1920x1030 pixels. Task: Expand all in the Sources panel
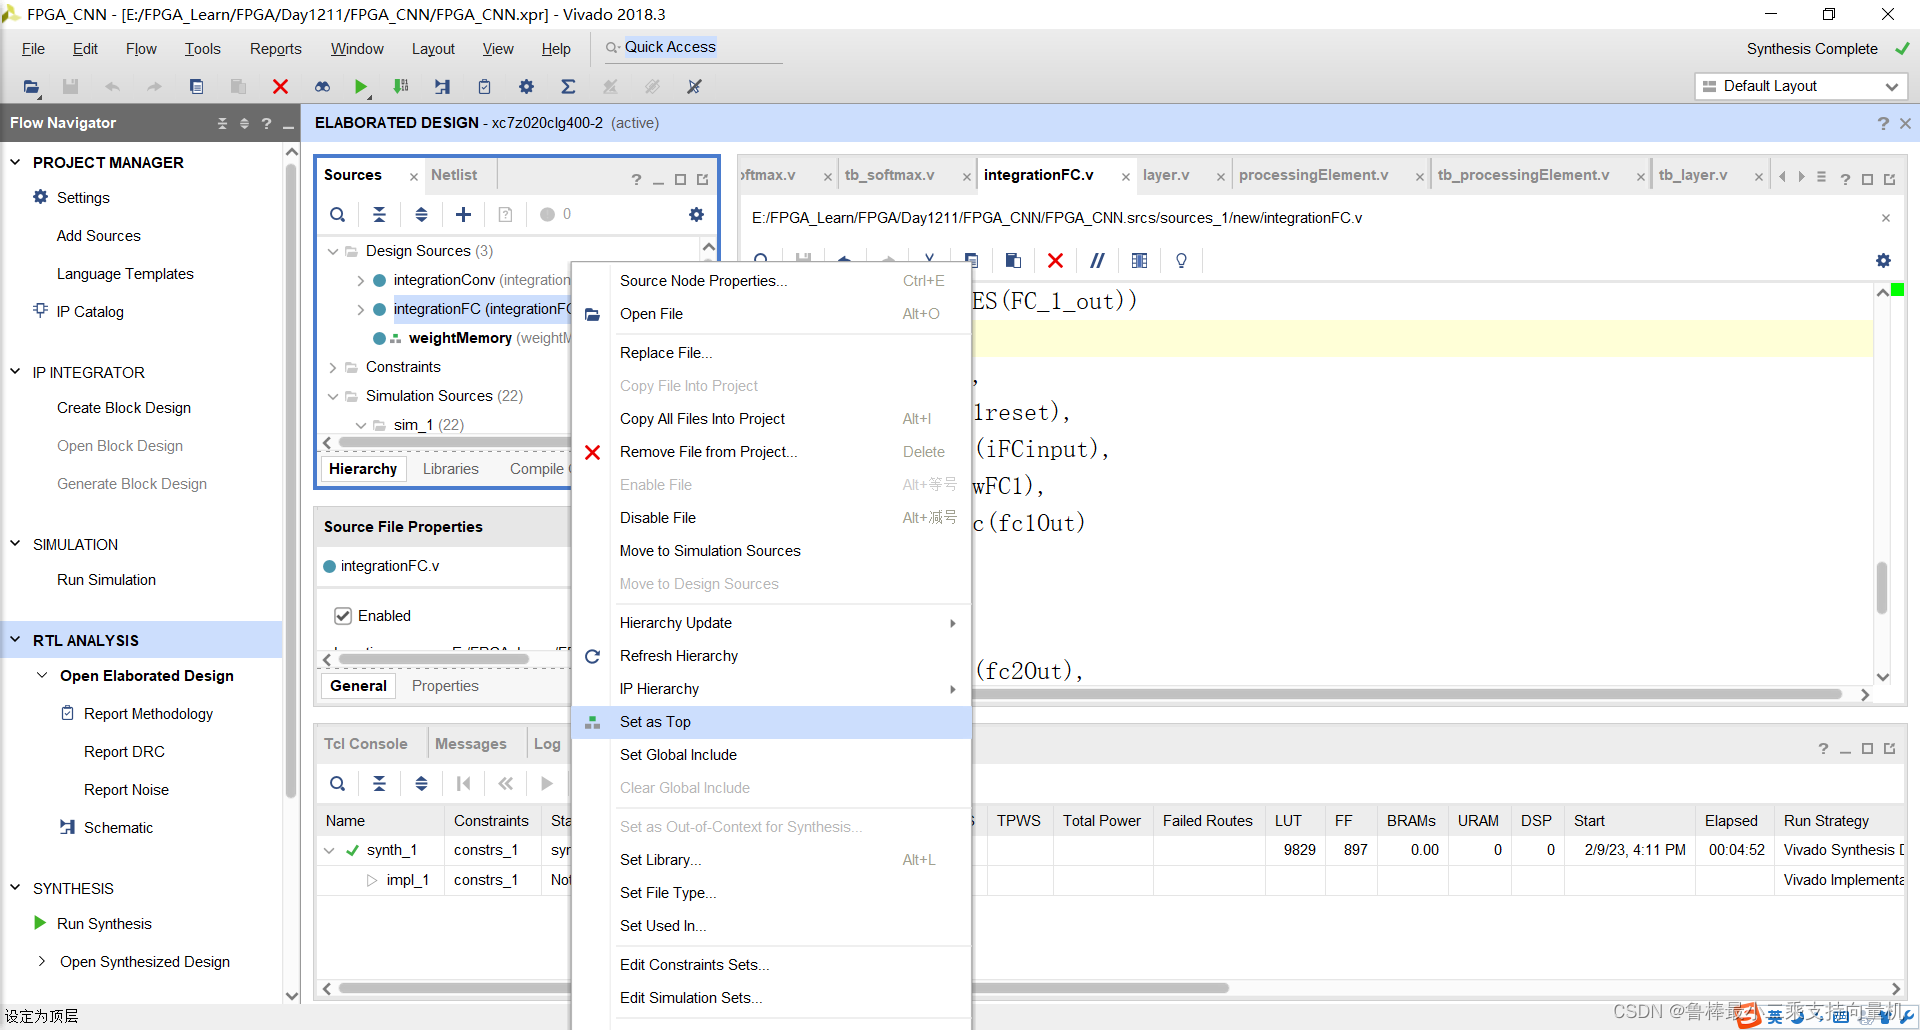(421, 214)
